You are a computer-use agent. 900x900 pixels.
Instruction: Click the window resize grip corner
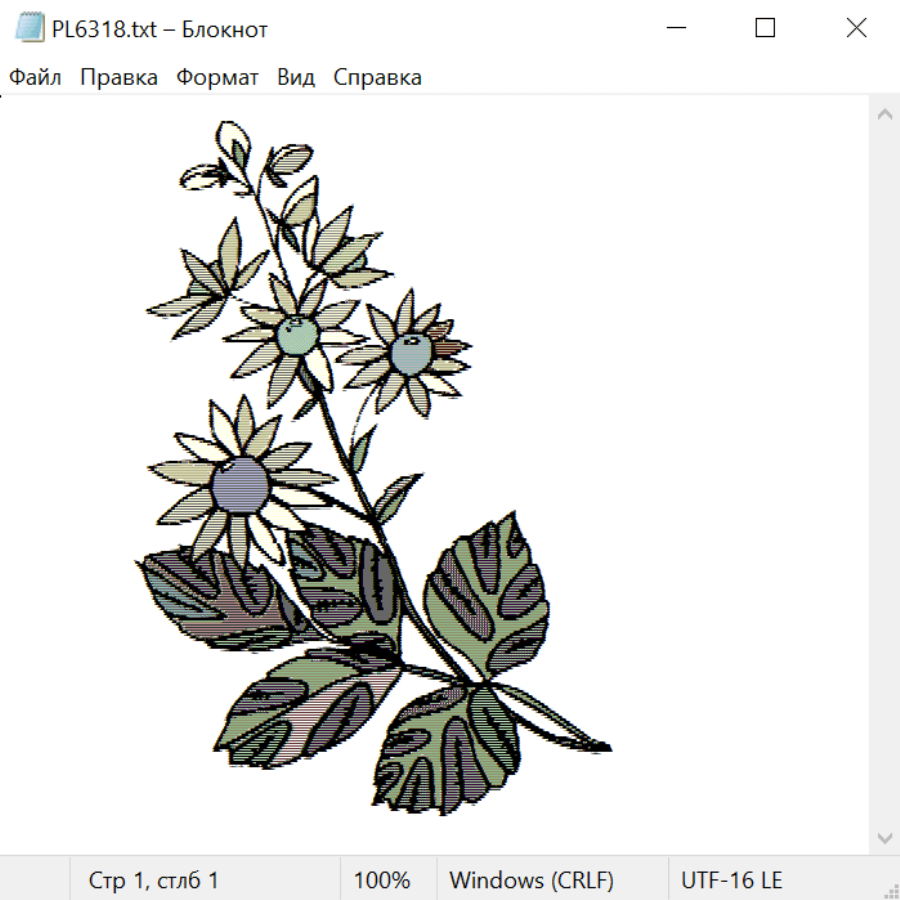pyautogui.click(x=889, y=889)
